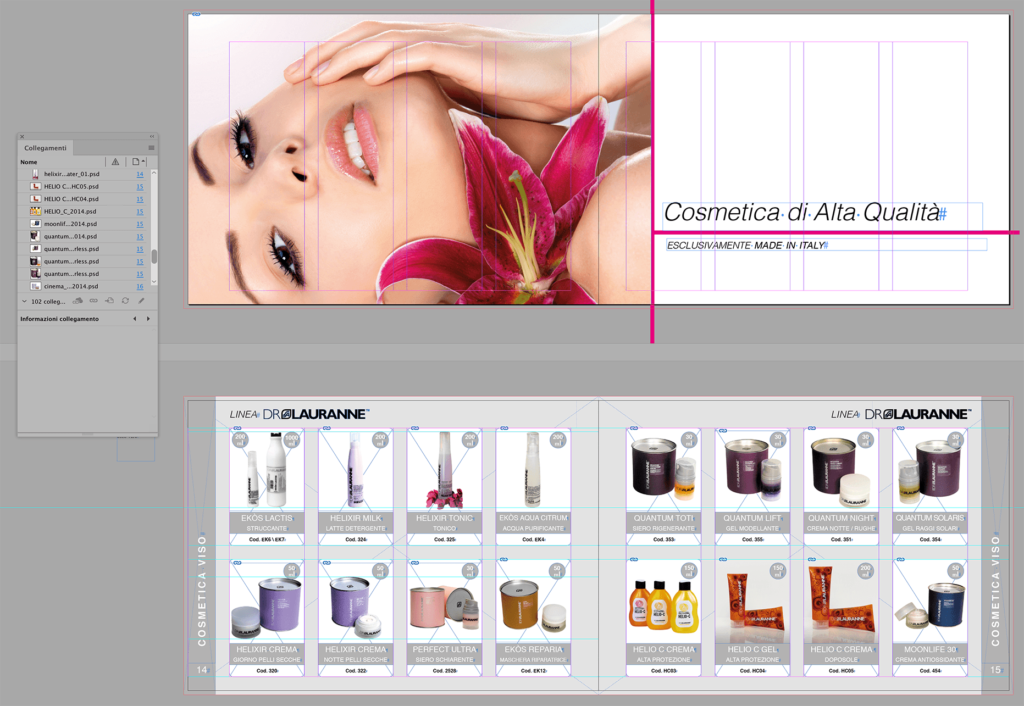This screenshot has height=706, width=1024.
Task: Go to page 15 for HELIO_C_2014.psd
Action: point(140,212)
